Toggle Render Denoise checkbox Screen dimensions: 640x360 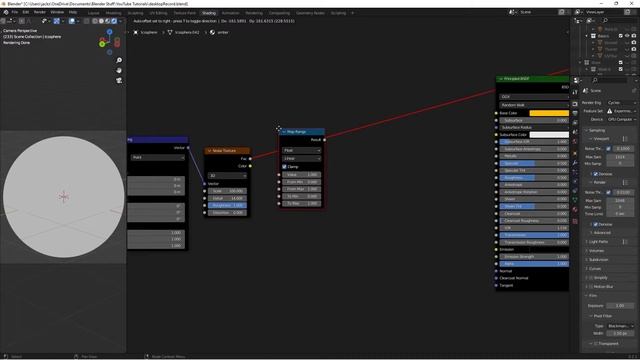click(x=596, y=224)
